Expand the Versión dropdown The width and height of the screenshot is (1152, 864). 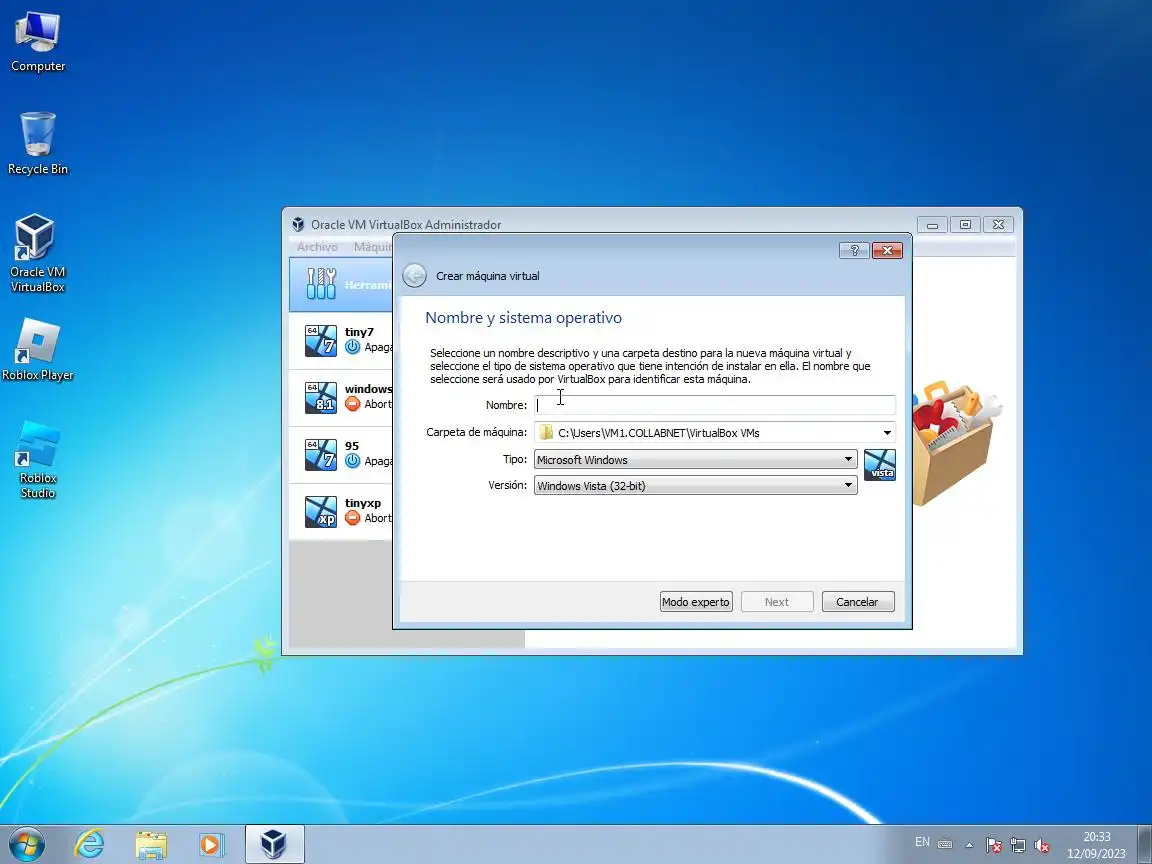pos(848,485)
